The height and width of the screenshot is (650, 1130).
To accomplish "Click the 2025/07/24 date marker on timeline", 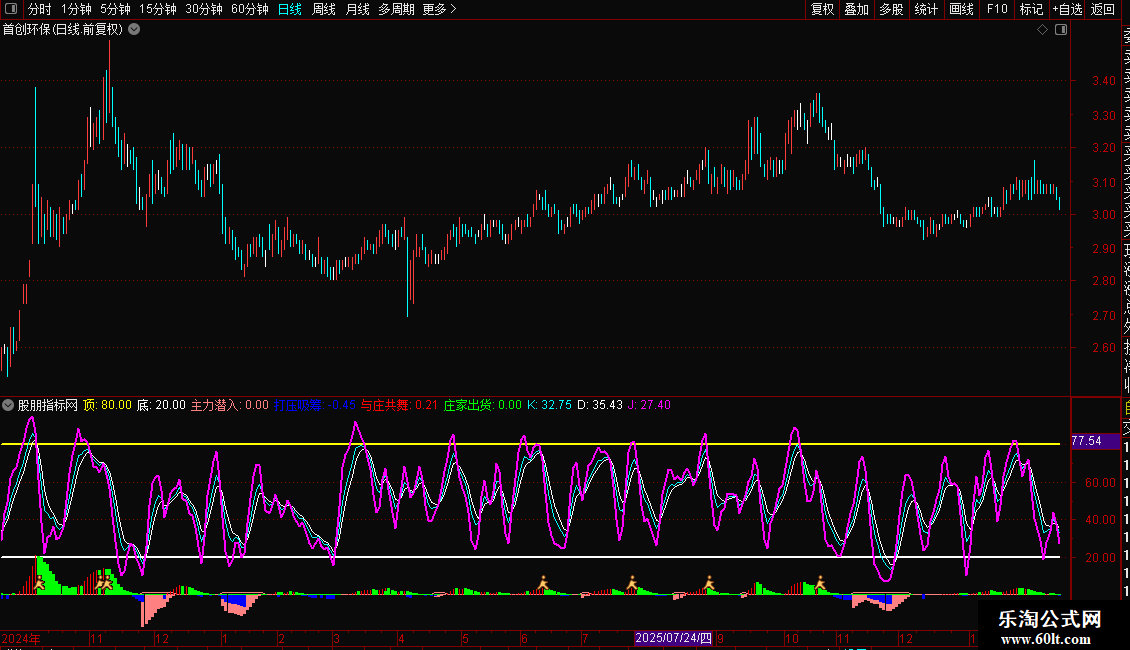I will click(673, 638).
